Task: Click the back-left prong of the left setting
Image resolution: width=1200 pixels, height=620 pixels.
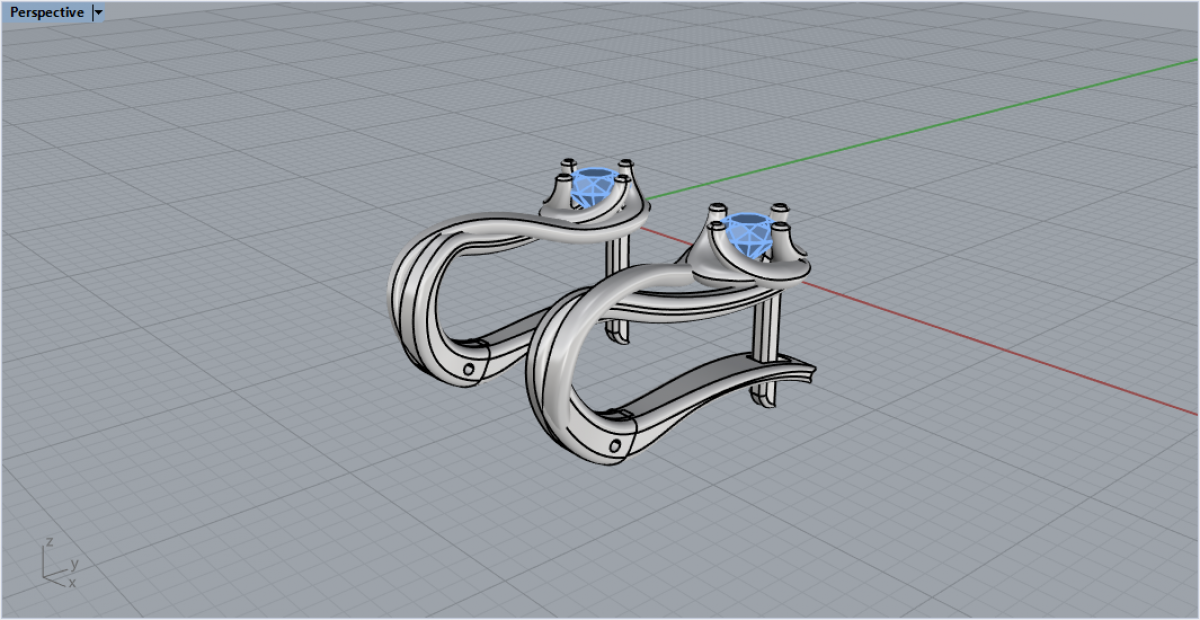Action: click(568, 164)
